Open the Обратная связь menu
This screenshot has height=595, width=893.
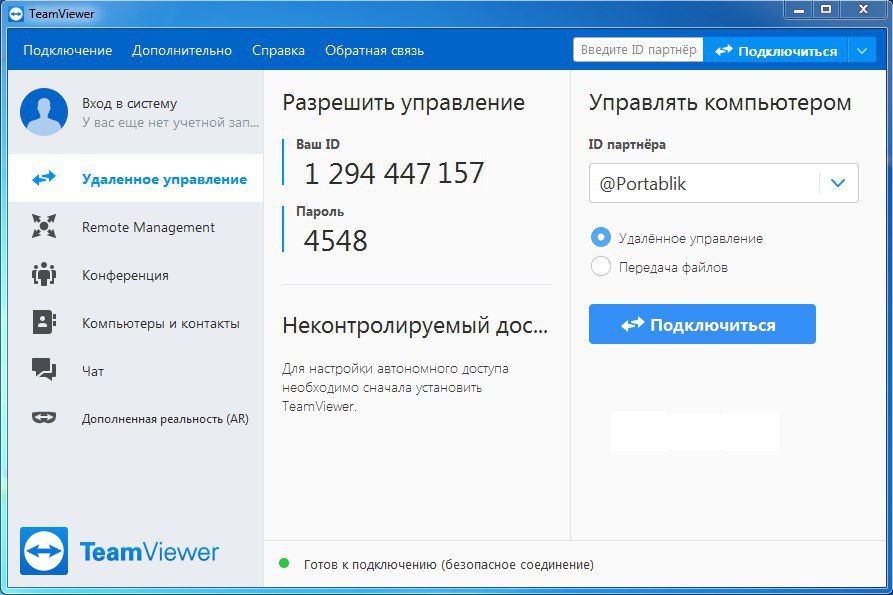click(x=374, y=51)
